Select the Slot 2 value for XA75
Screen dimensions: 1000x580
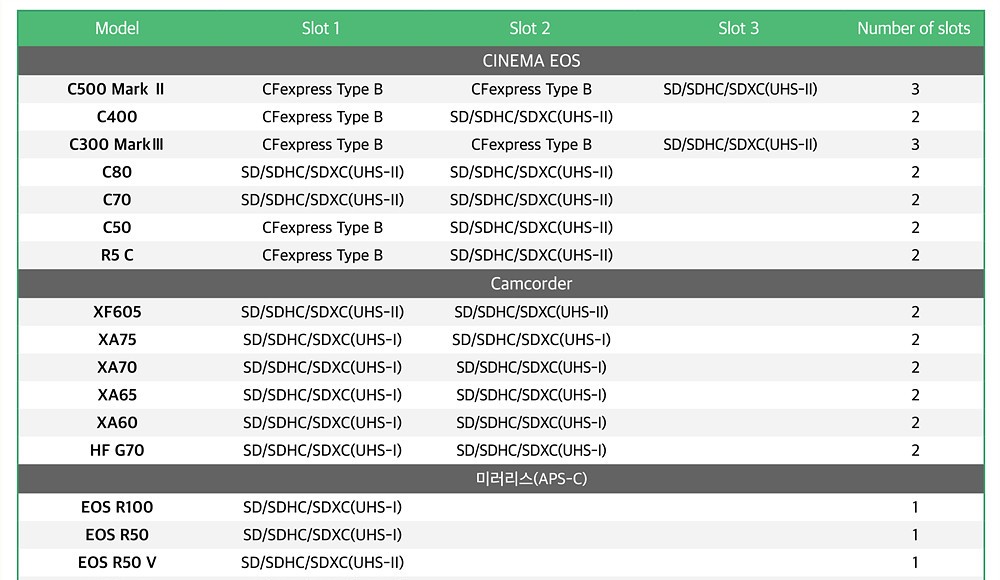[x=531, y=340]
